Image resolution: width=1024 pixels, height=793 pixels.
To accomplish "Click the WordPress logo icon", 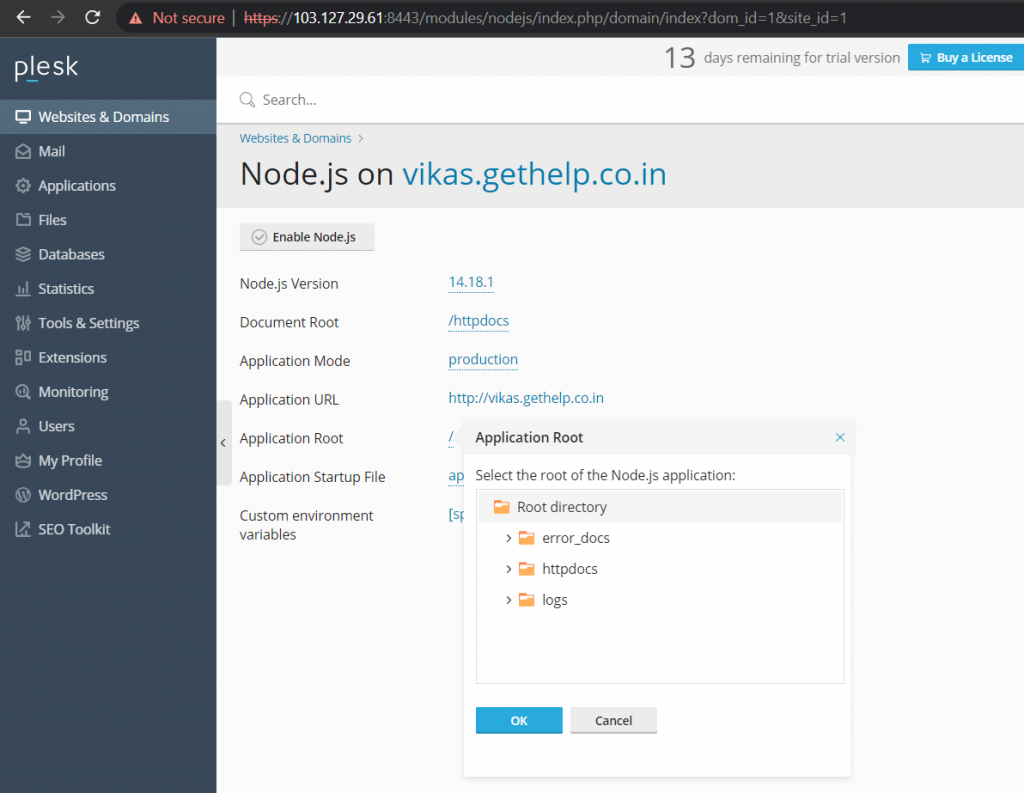I will 23,495.
